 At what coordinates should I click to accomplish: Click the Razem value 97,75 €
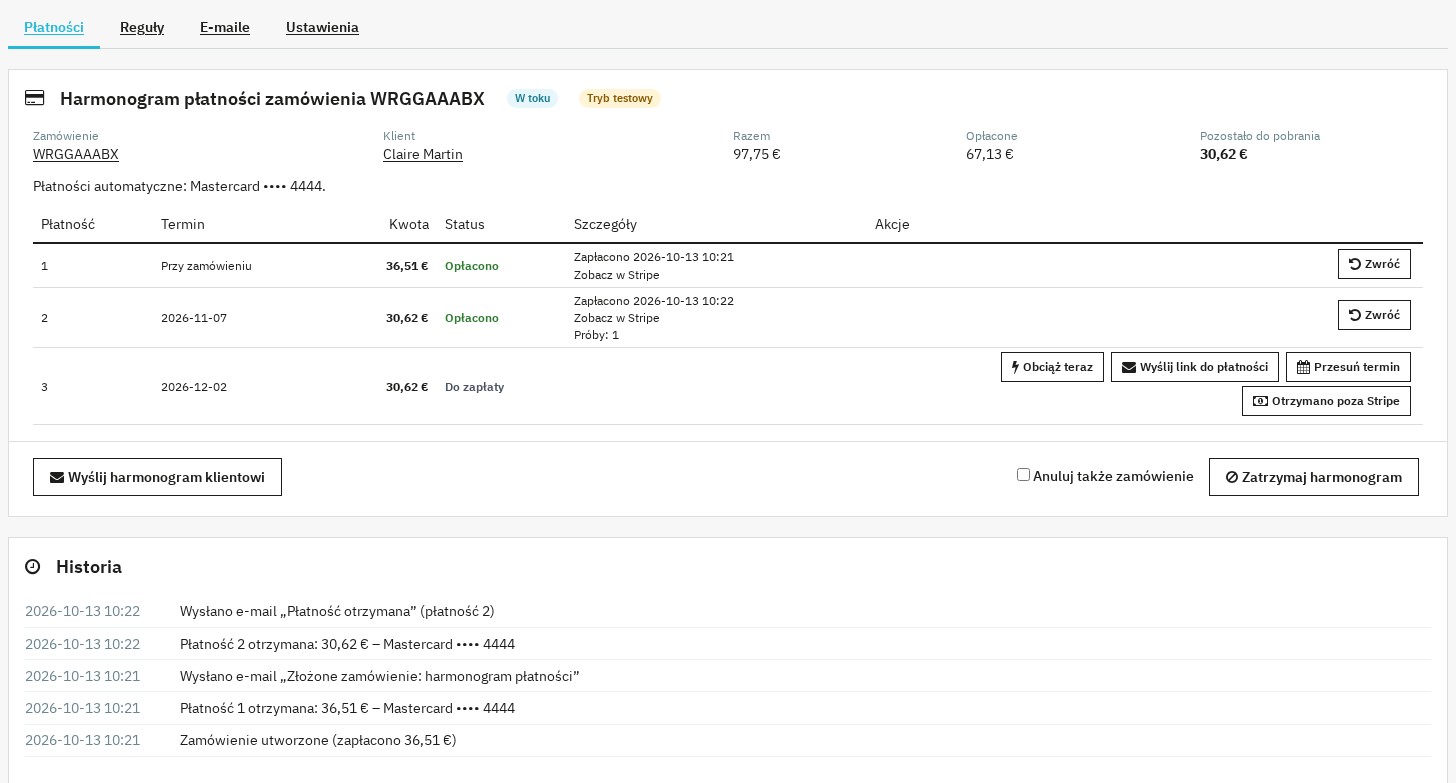pos(757,154)
